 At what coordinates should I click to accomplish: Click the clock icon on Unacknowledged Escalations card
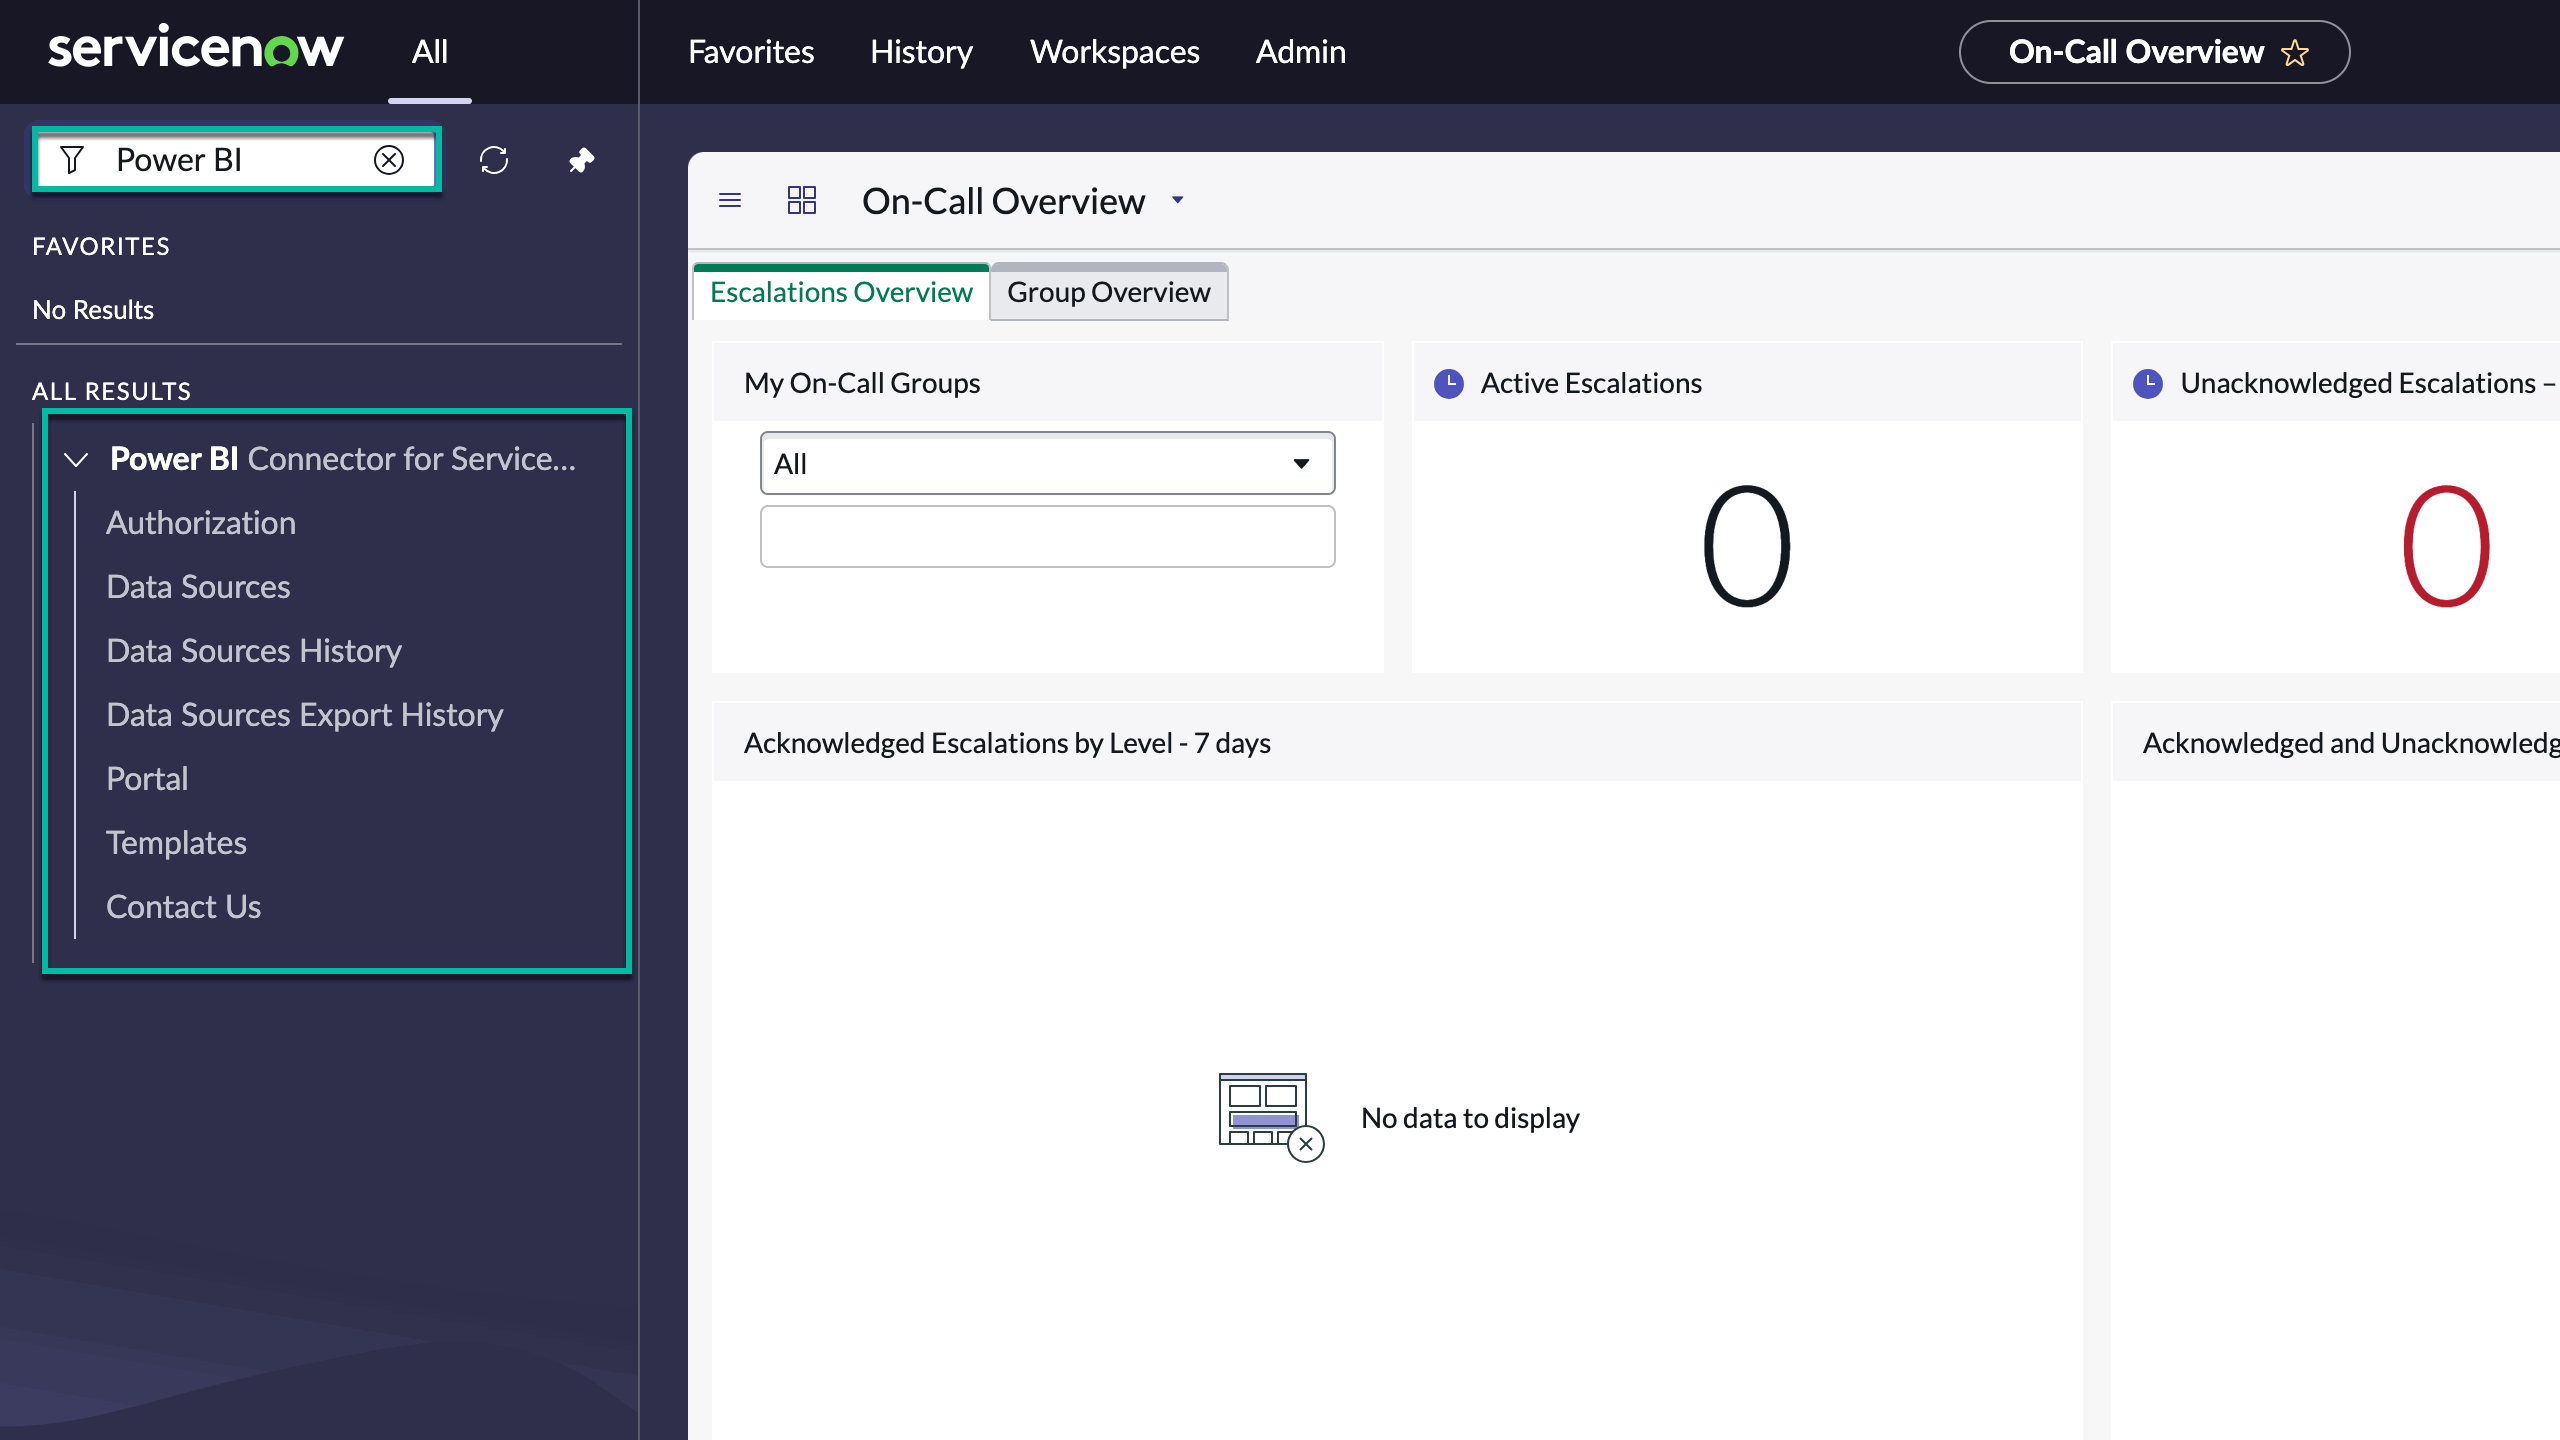pos(2146,382)
